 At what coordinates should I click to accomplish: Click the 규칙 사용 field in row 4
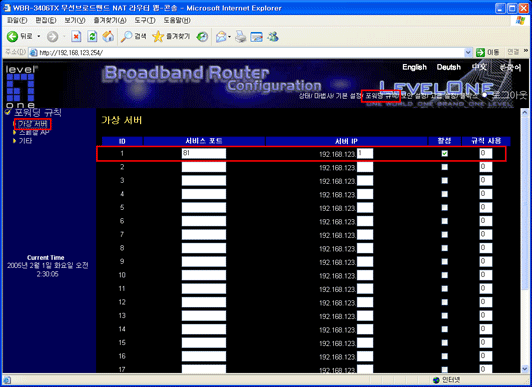coord(486,194)
